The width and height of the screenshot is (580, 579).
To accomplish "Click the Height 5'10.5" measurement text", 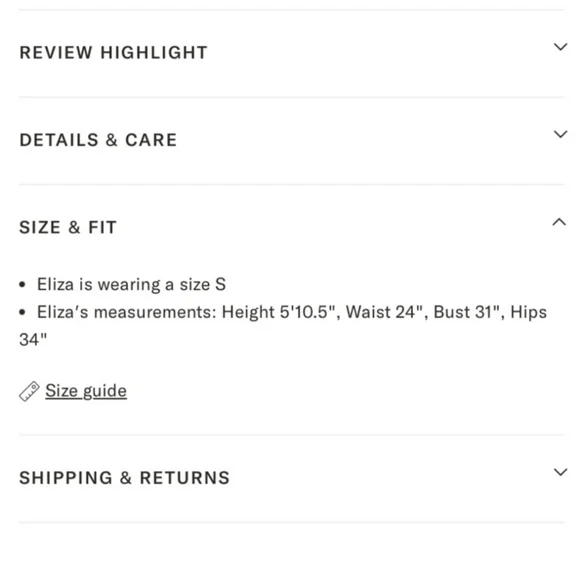I will point(280,312).
